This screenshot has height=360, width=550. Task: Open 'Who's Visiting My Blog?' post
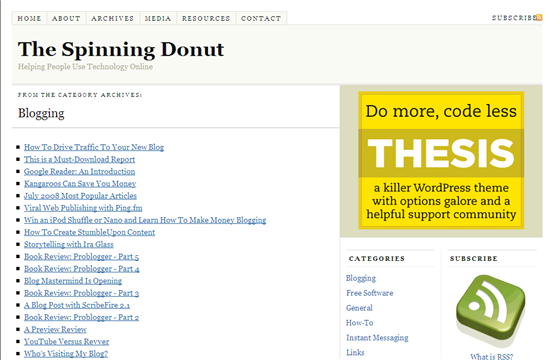tap(66, 353)
